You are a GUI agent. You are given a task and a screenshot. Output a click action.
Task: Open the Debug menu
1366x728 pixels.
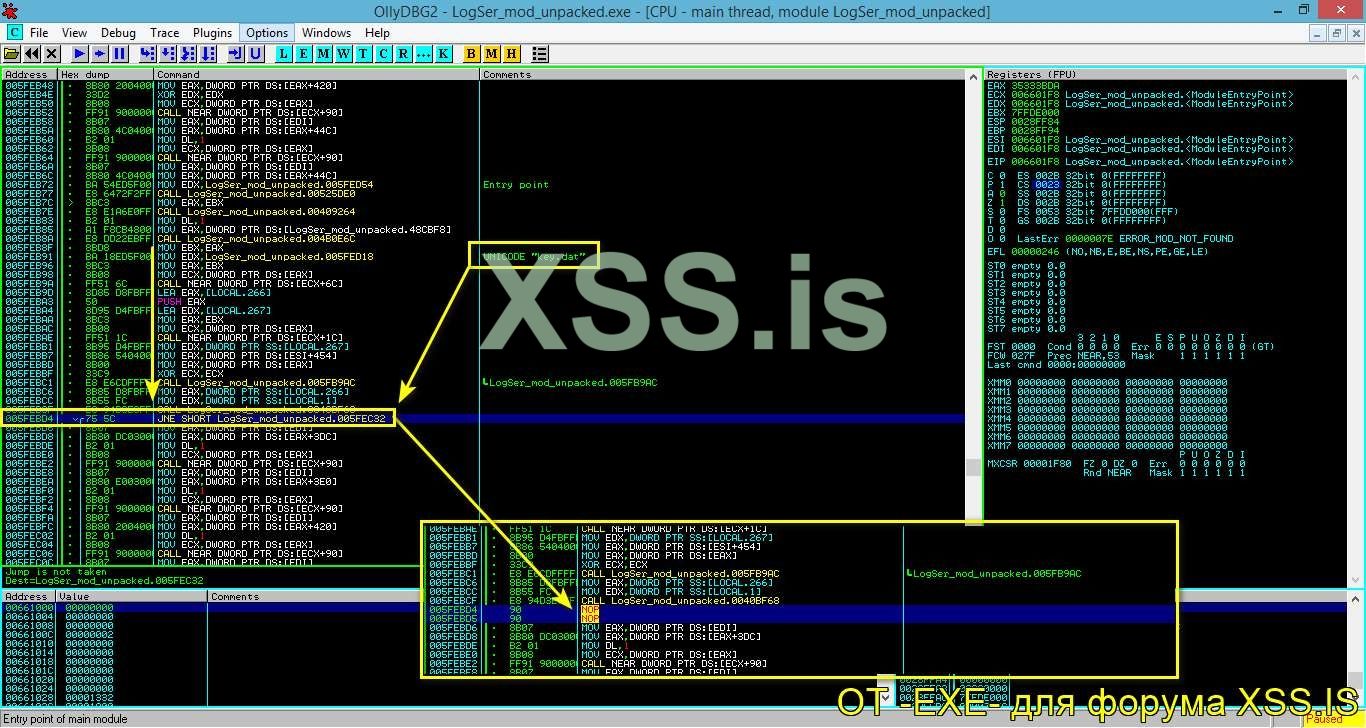point(118,33)
